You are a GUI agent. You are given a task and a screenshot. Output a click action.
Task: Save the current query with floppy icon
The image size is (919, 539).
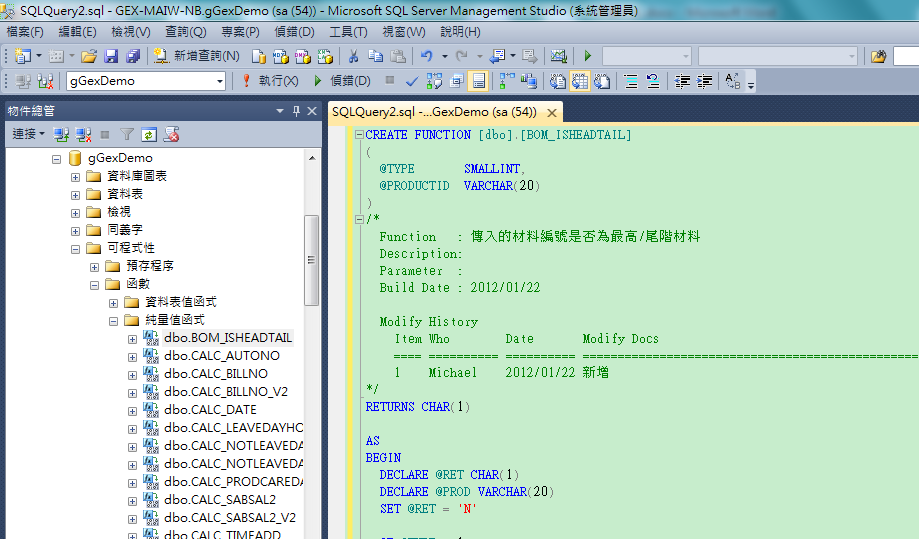(111, 56)
